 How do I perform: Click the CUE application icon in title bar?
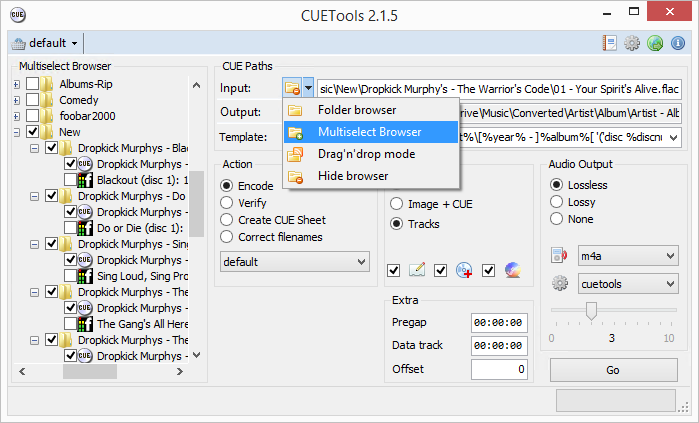pos(17,15)
